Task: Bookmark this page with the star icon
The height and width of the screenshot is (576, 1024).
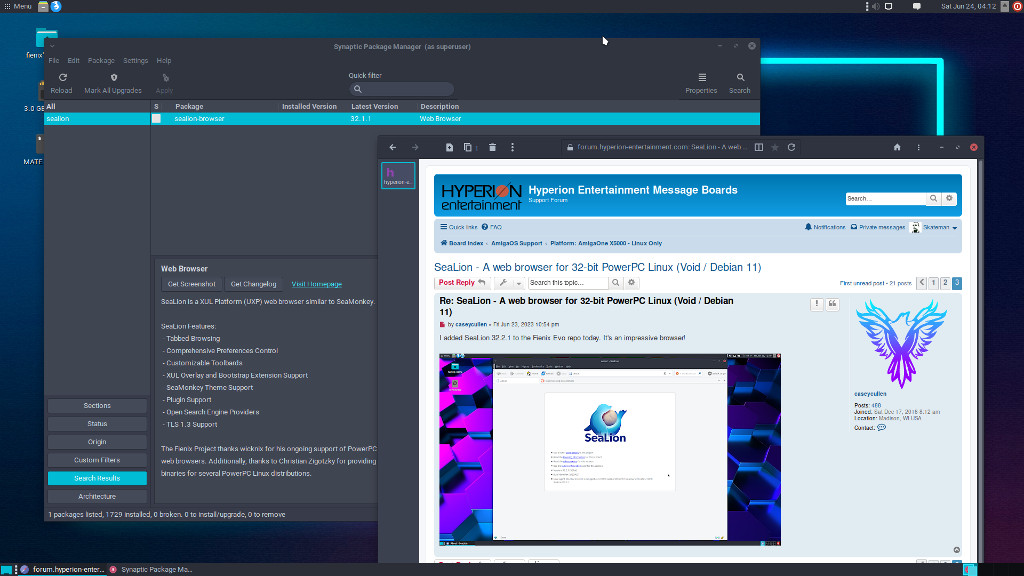Action: pyautogui.click(x=775, y=148)
